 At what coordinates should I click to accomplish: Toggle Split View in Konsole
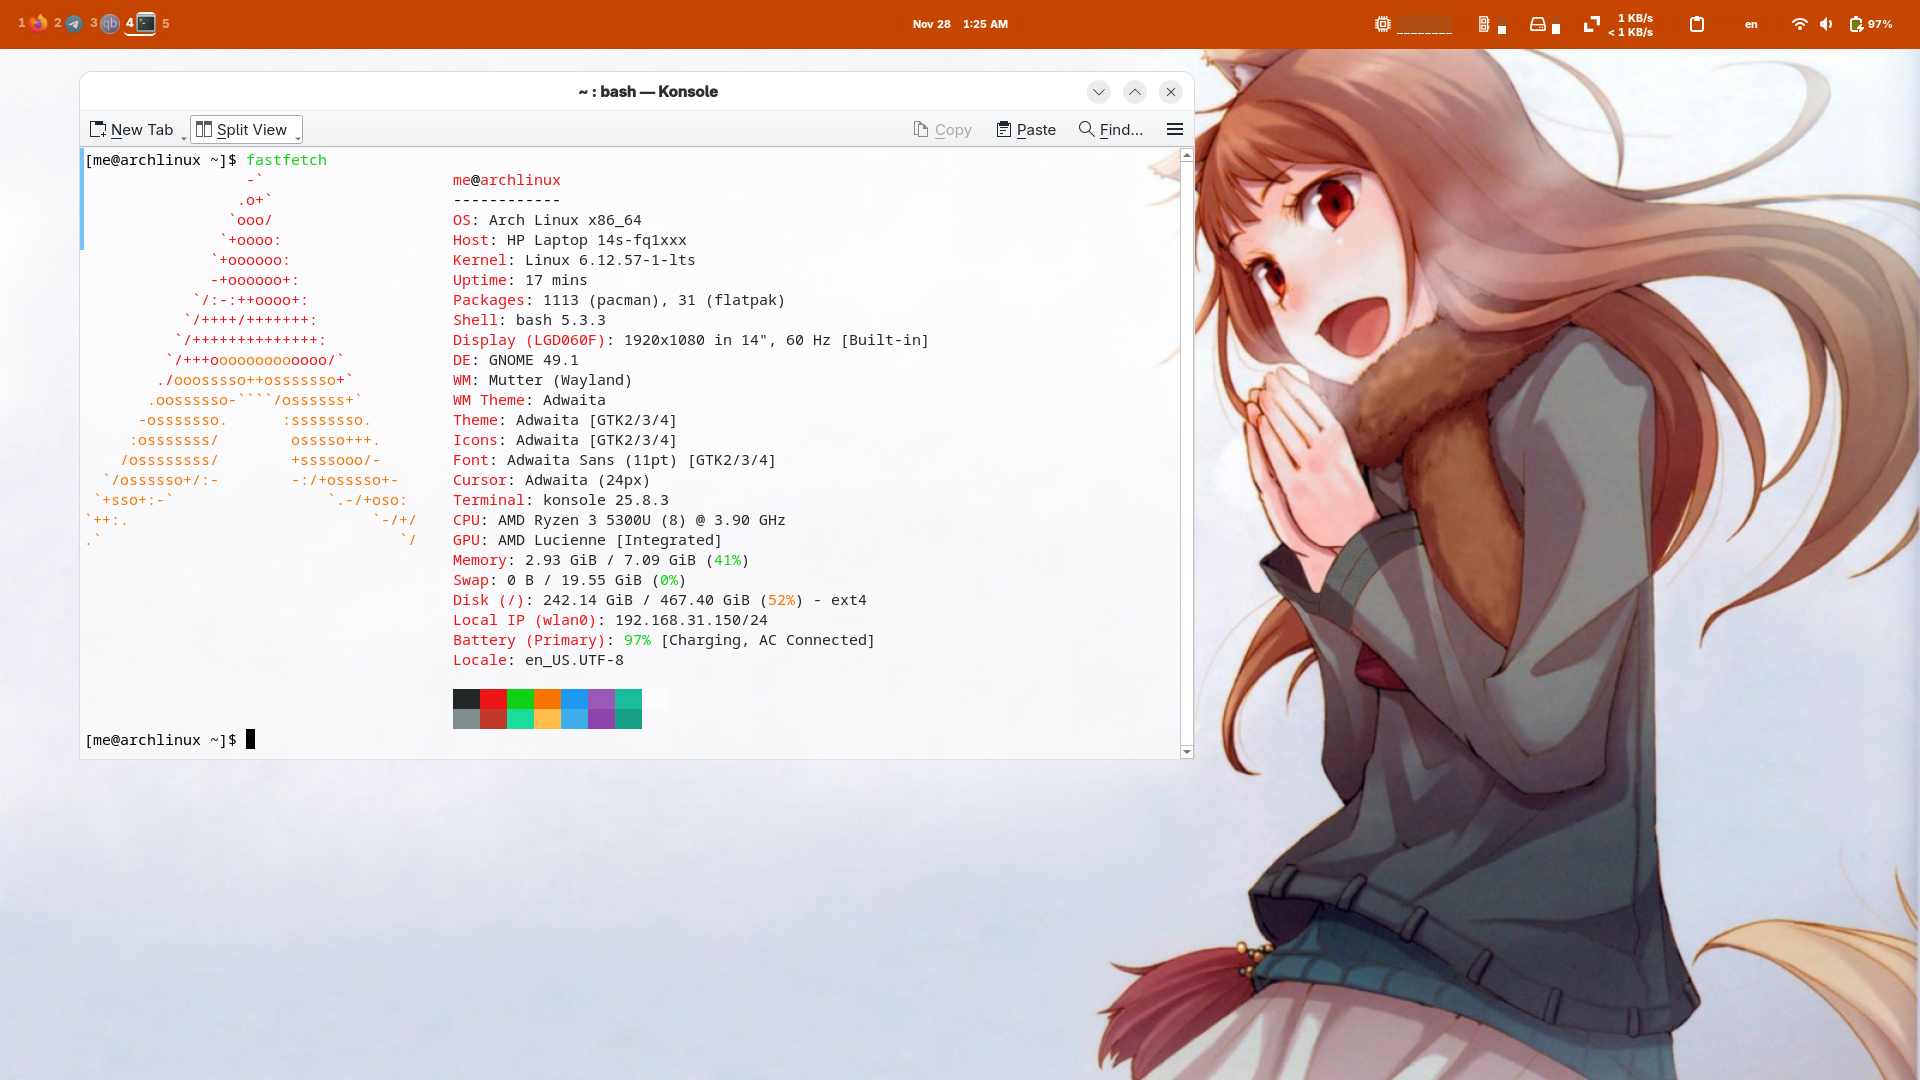(x=241, y=129)
